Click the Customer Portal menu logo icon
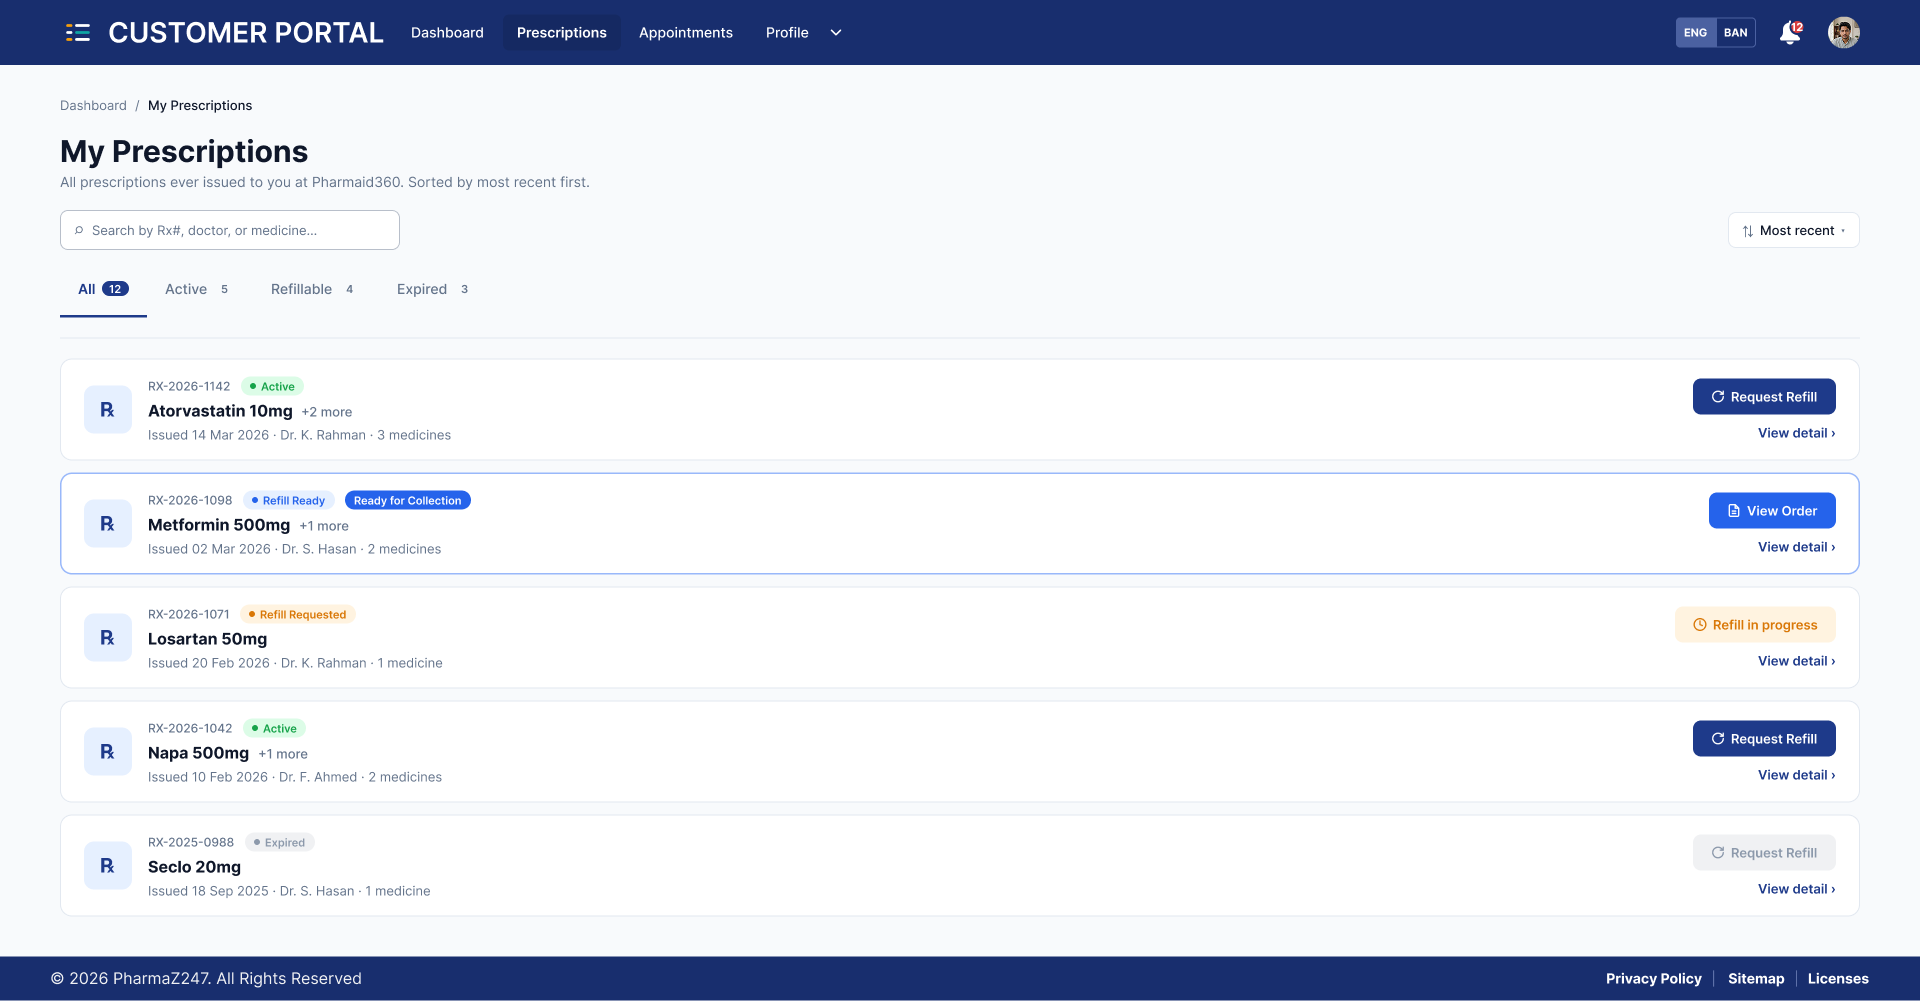 pos(78,33)
